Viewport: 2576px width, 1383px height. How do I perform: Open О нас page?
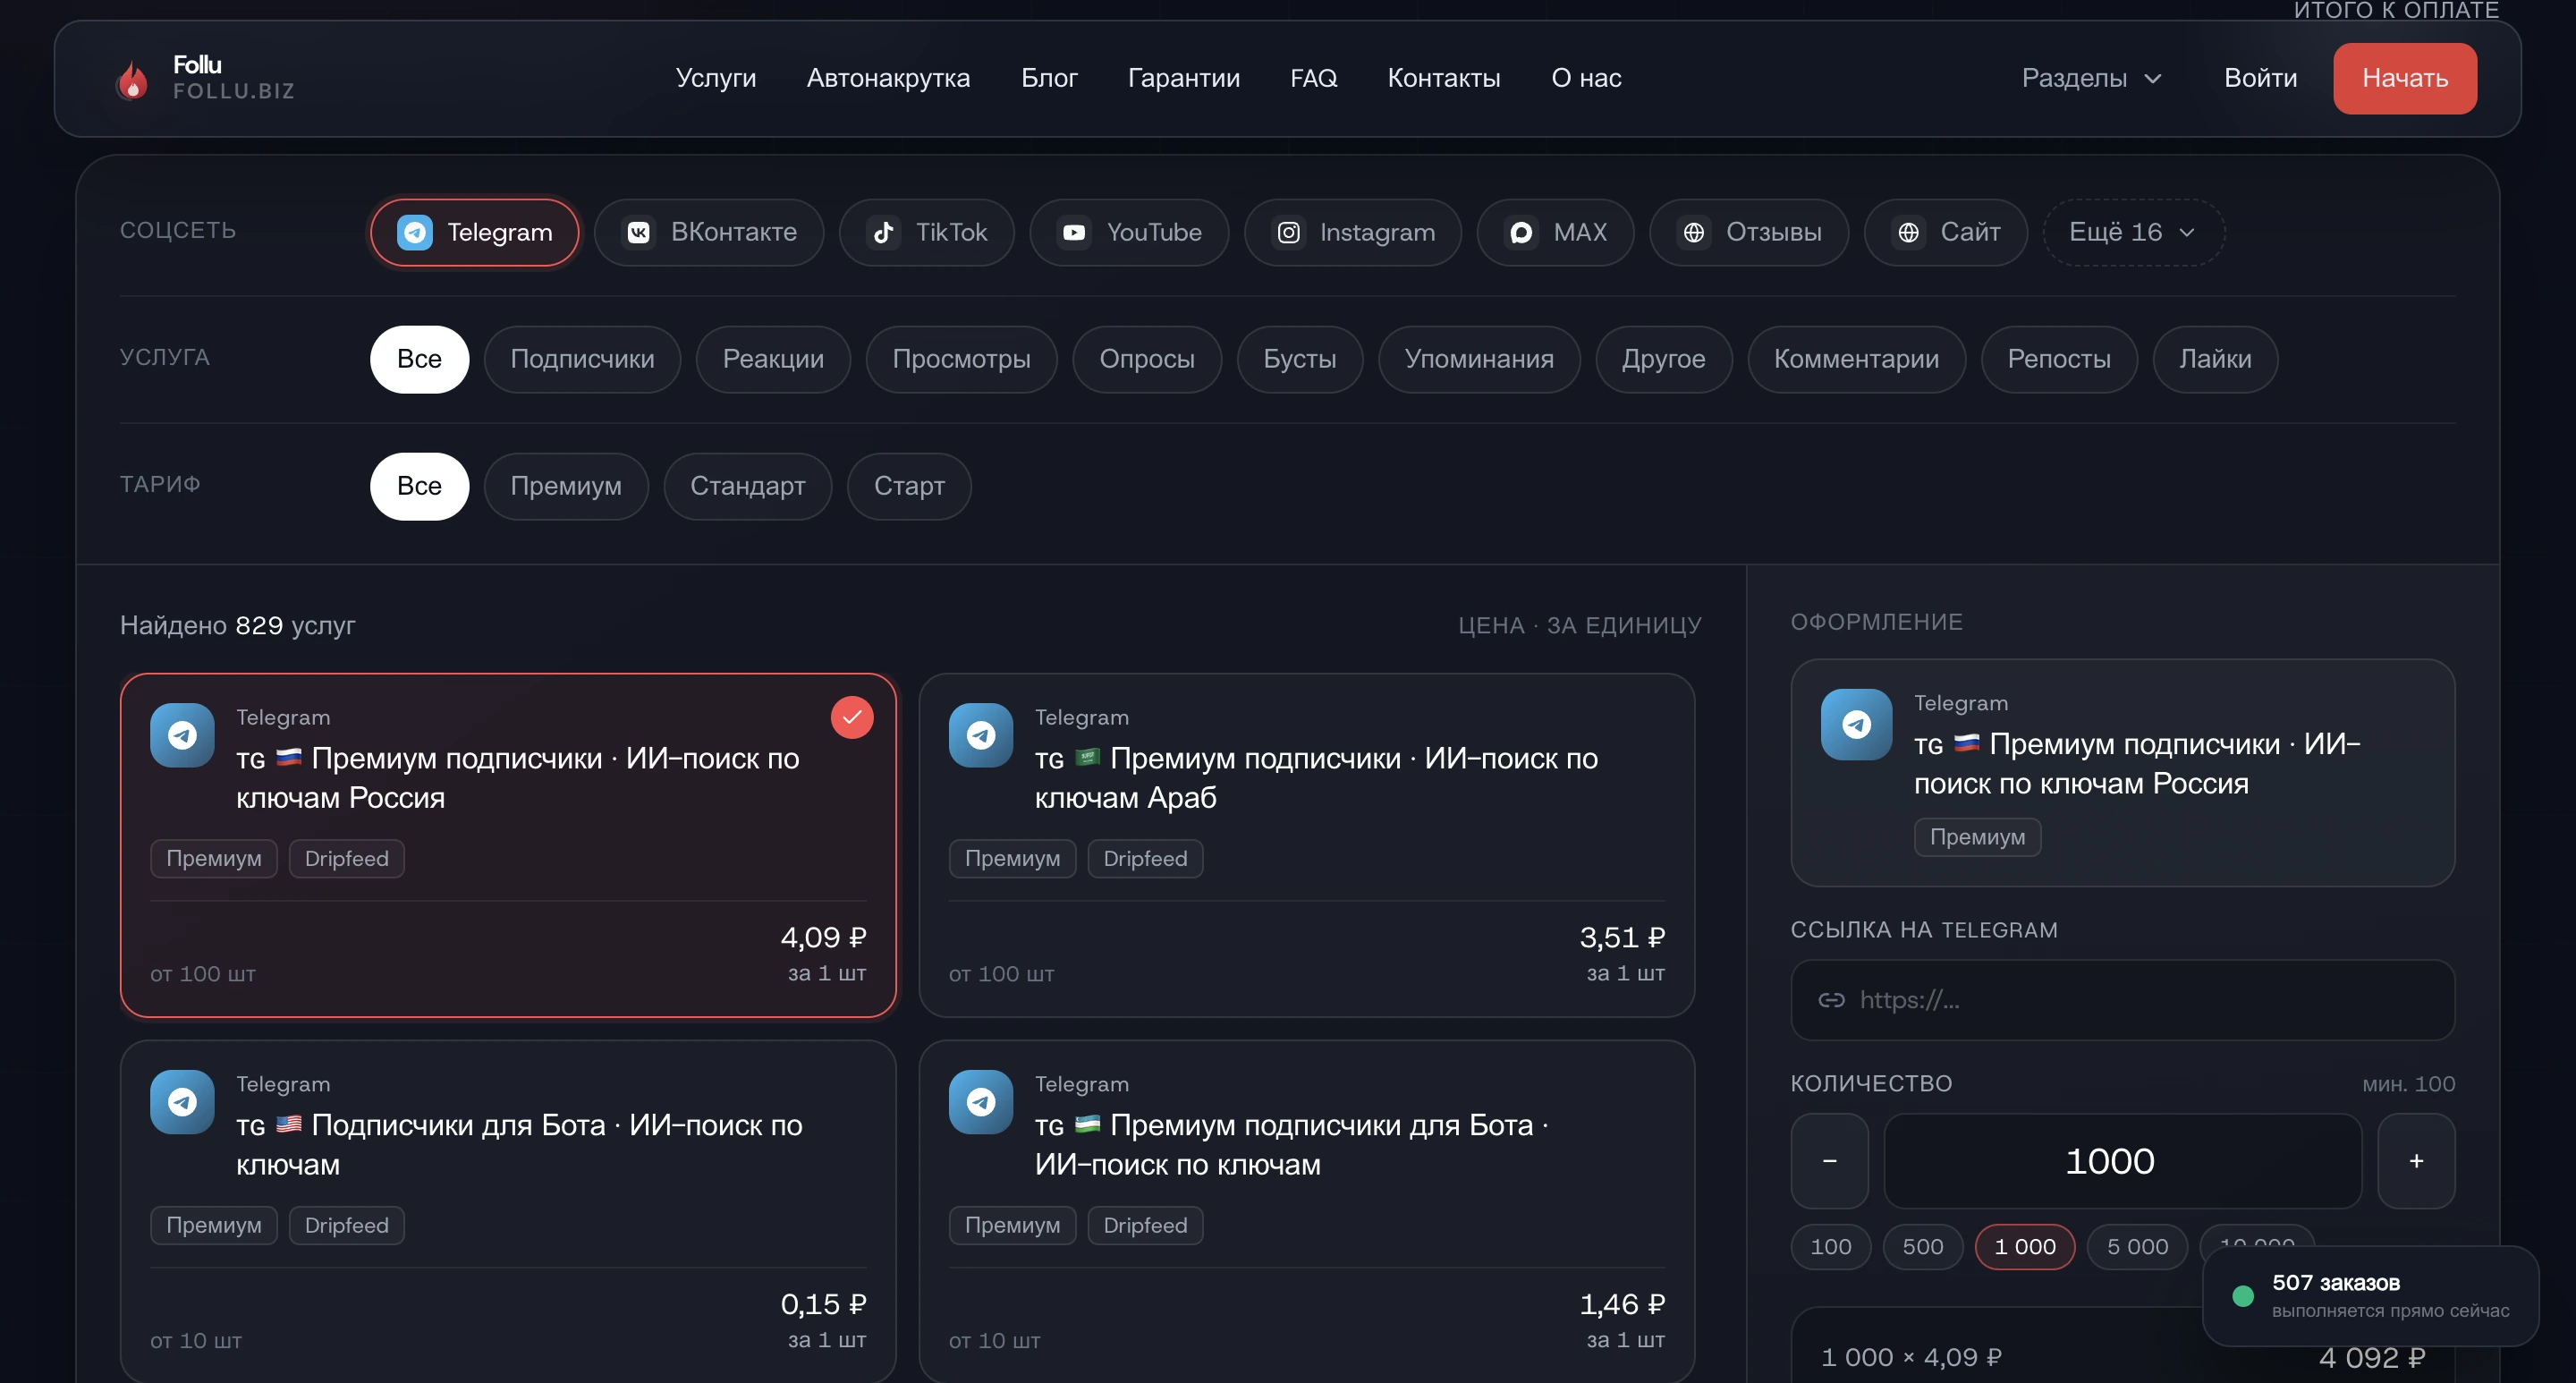point(1586,78)
